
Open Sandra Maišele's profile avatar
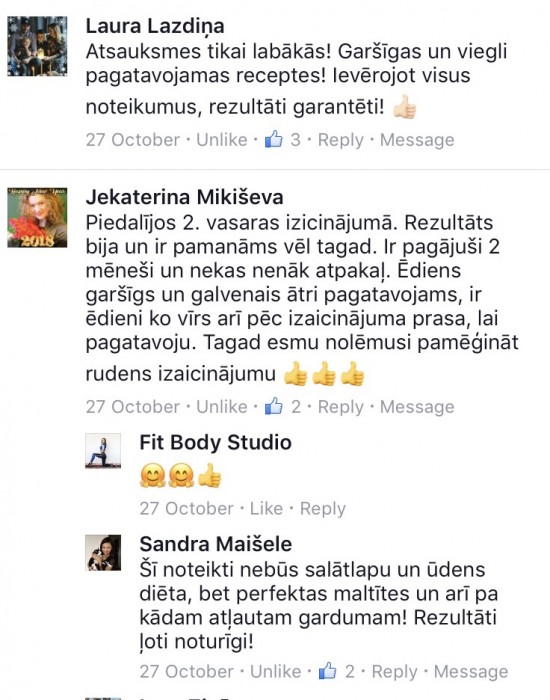pos(103,553)
